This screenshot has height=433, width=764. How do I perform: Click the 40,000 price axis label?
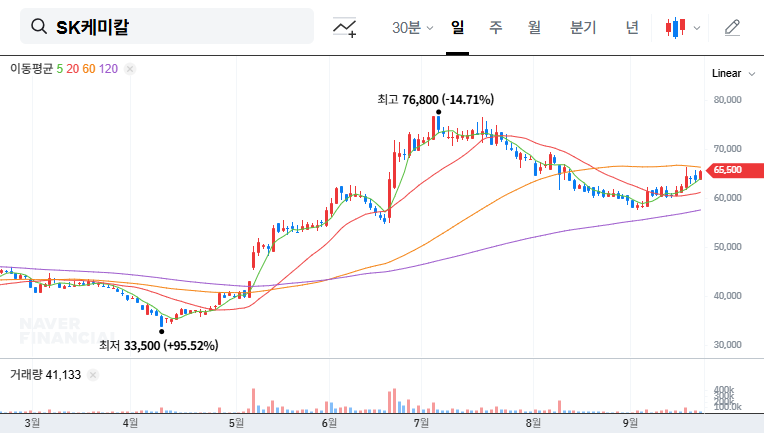pos(727,296)
